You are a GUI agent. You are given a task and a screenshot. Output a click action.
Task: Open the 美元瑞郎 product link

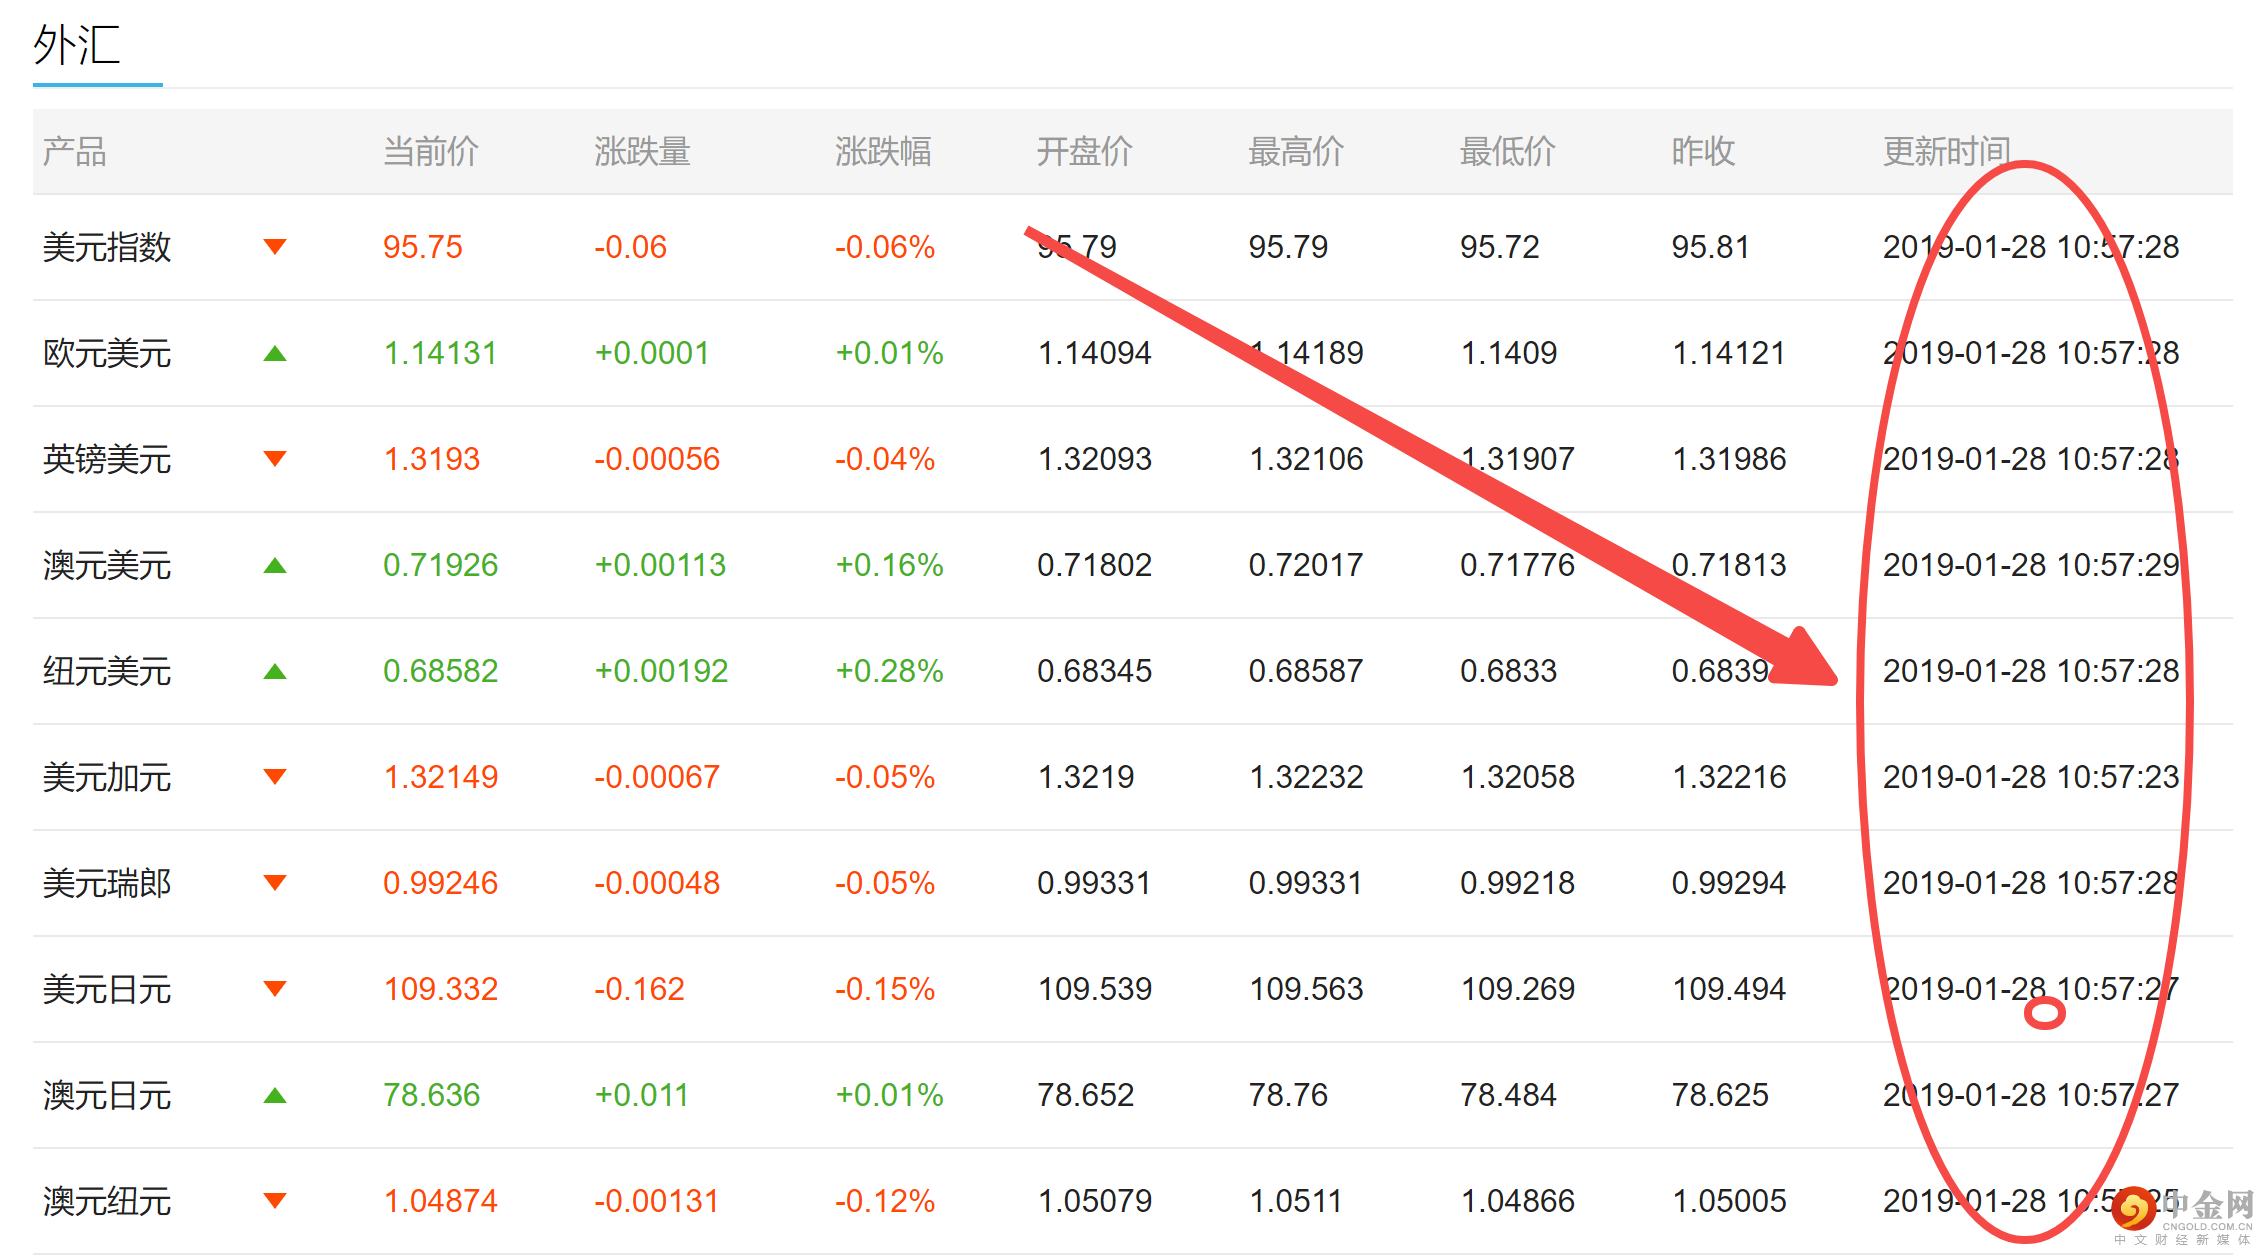tap(107, 883)
